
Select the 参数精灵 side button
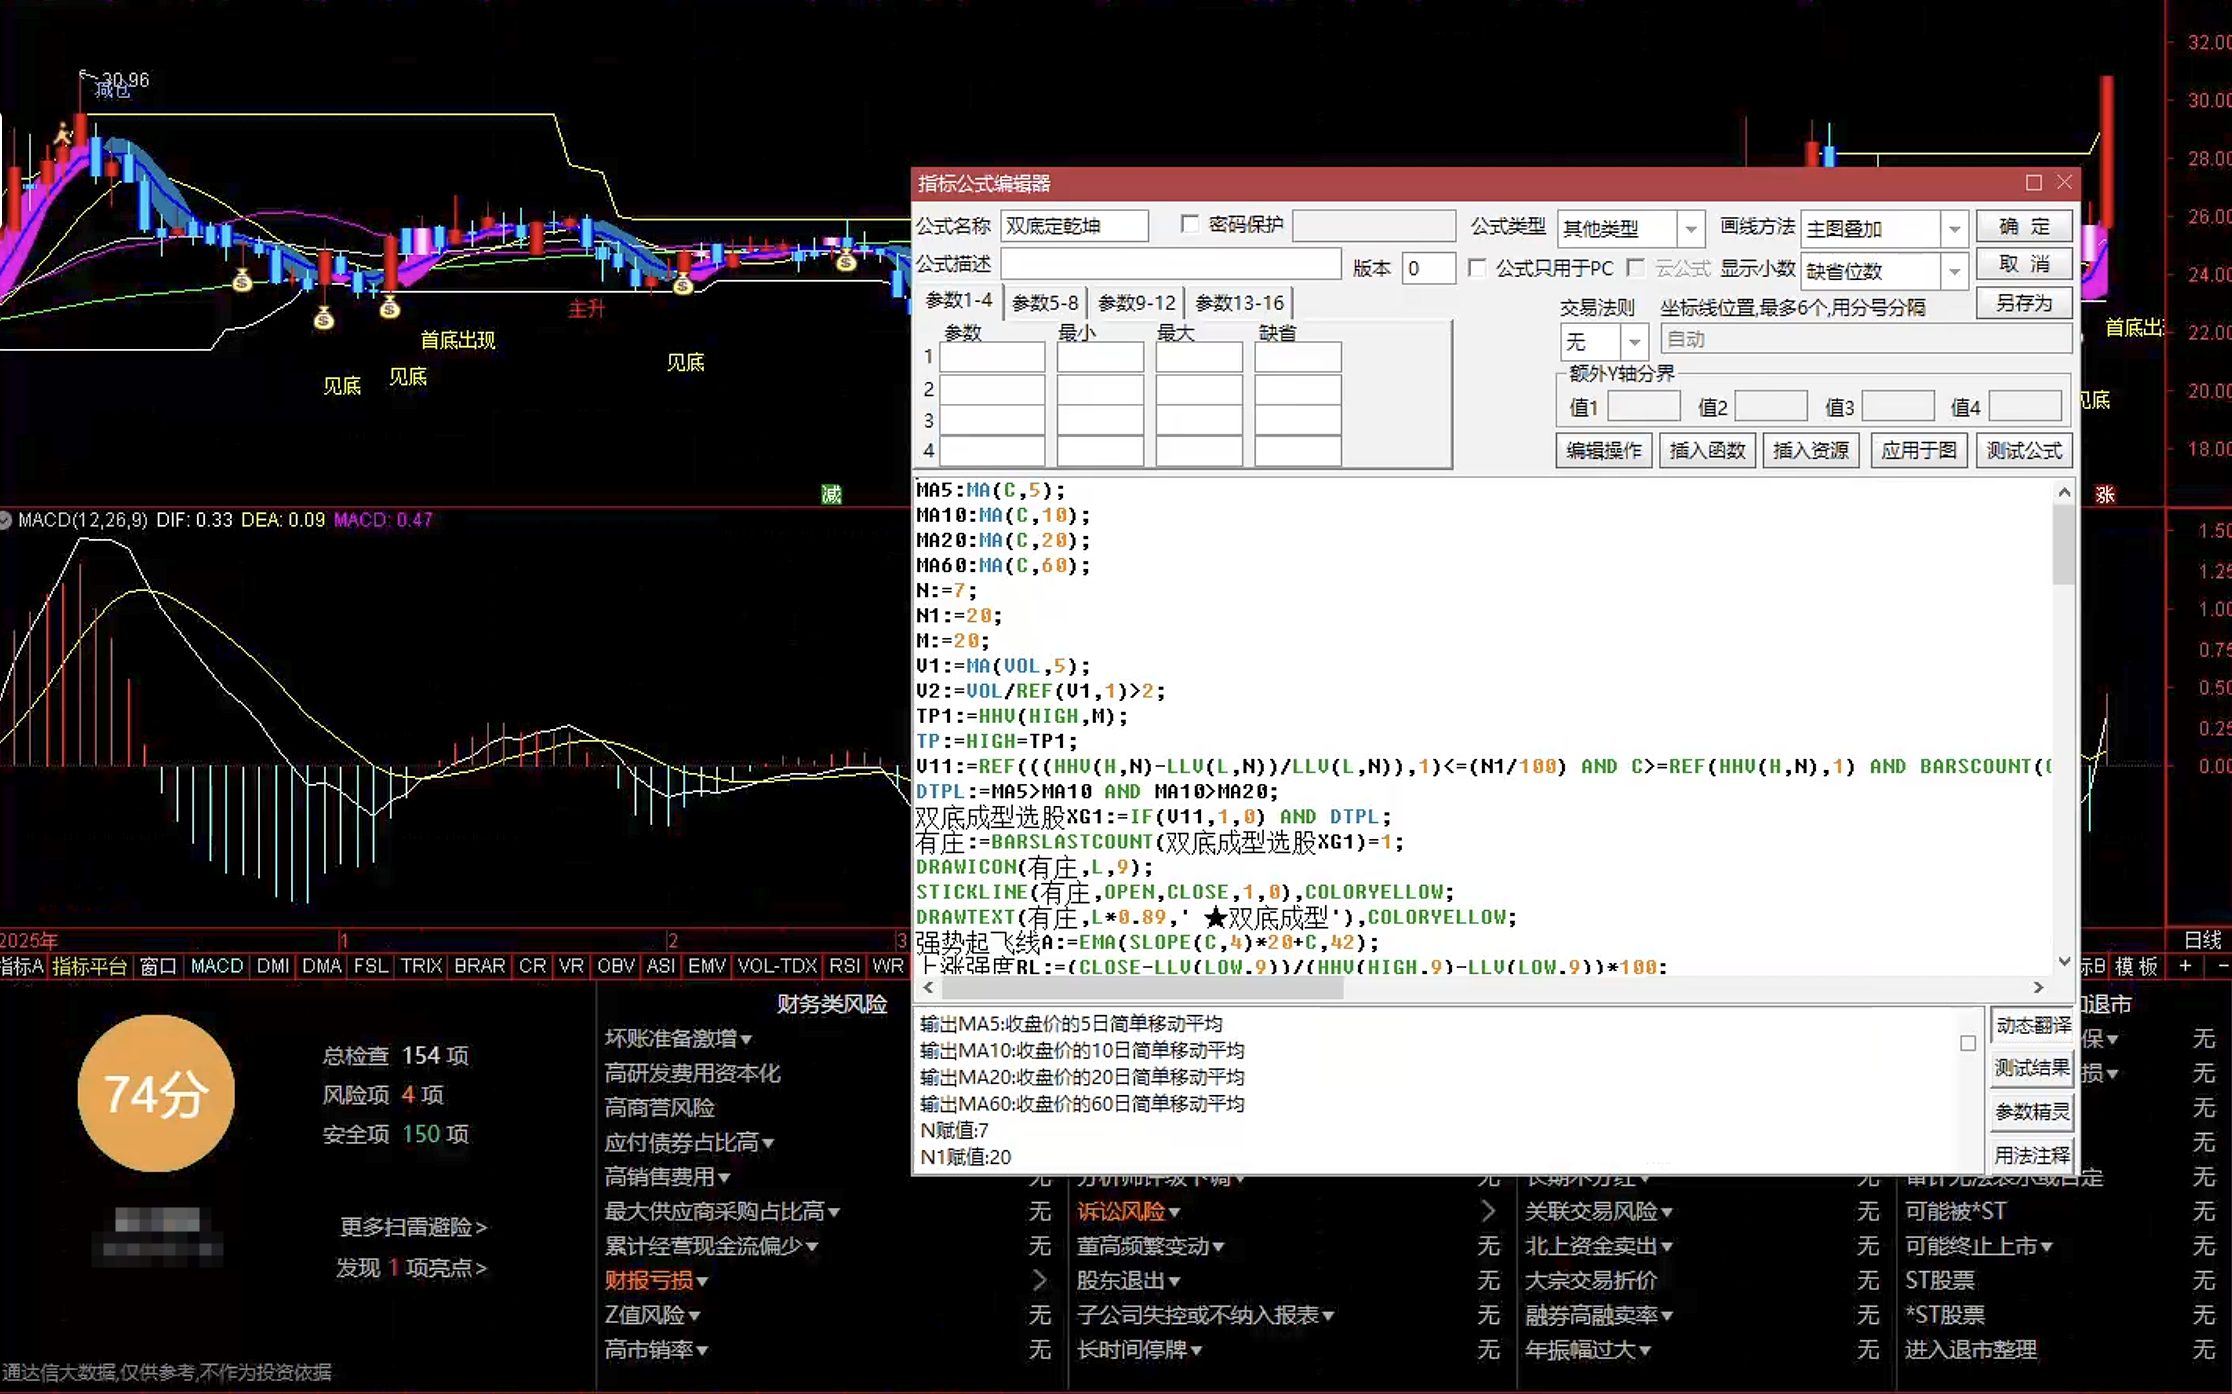tap(2032, 1112)
